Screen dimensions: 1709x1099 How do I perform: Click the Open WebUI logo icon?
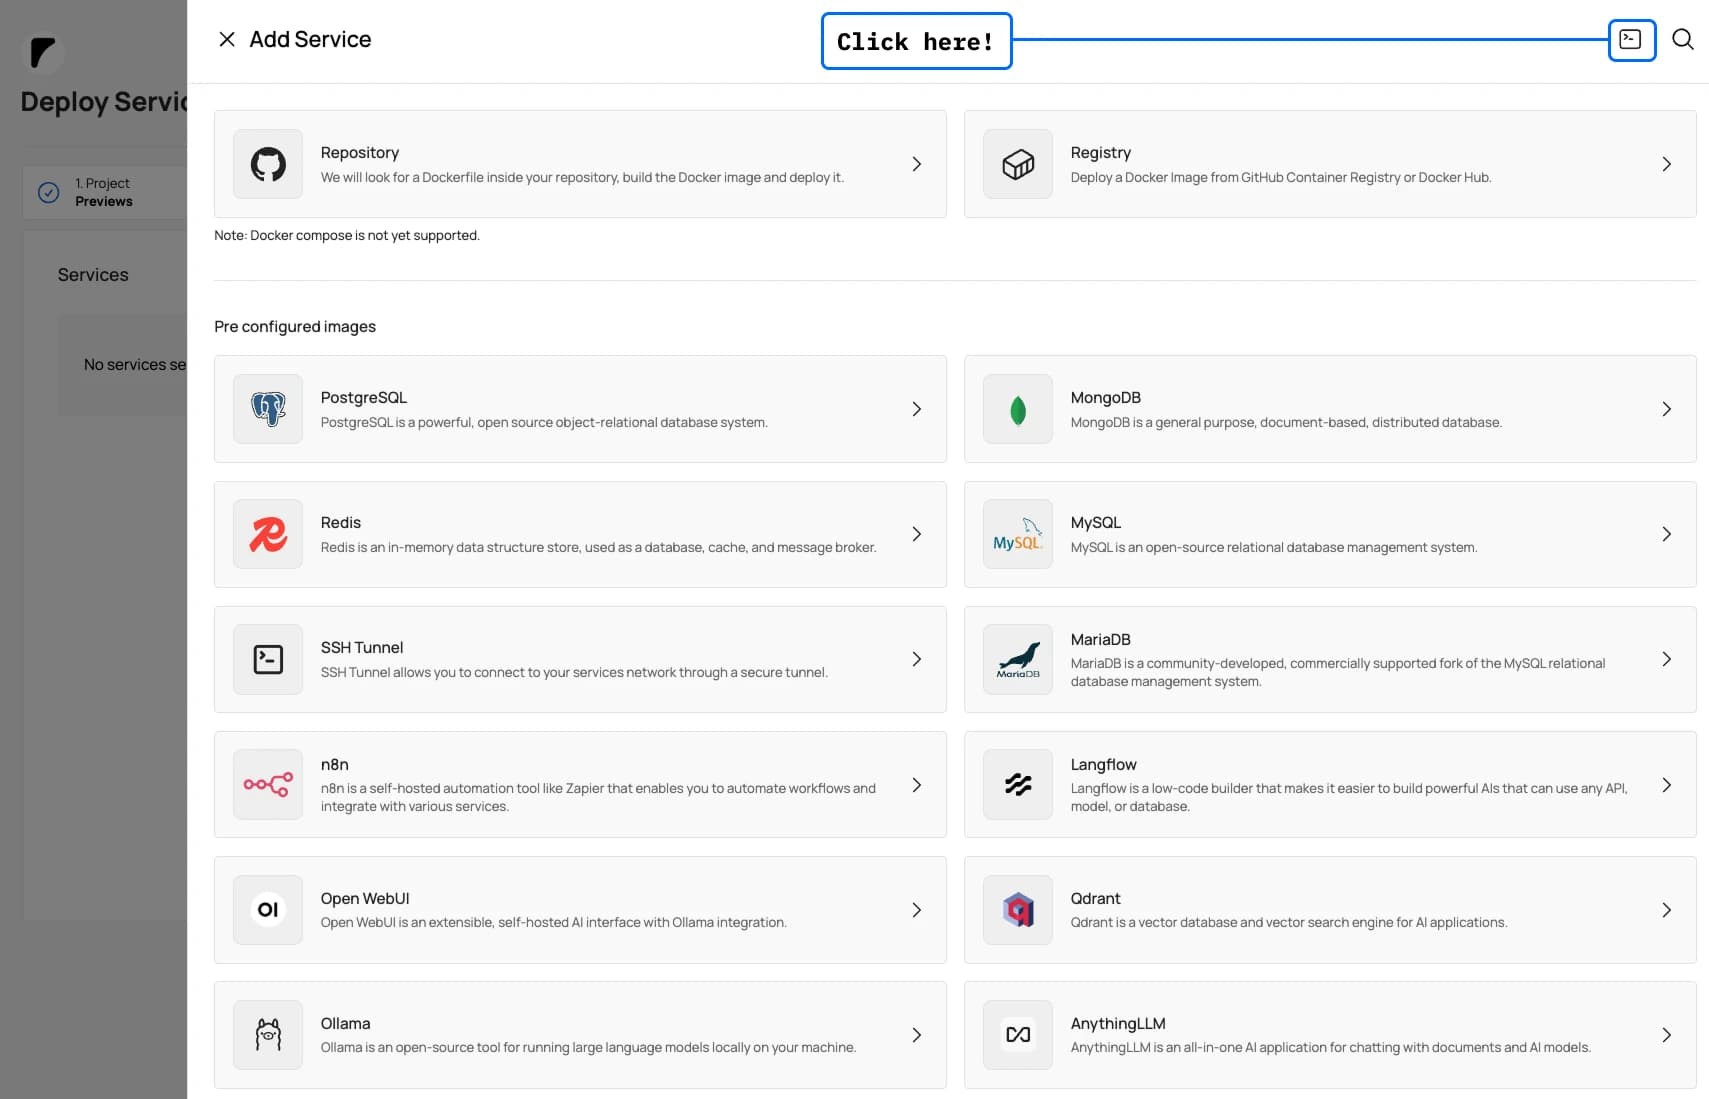pyautogui.click(x=268, y=910)
